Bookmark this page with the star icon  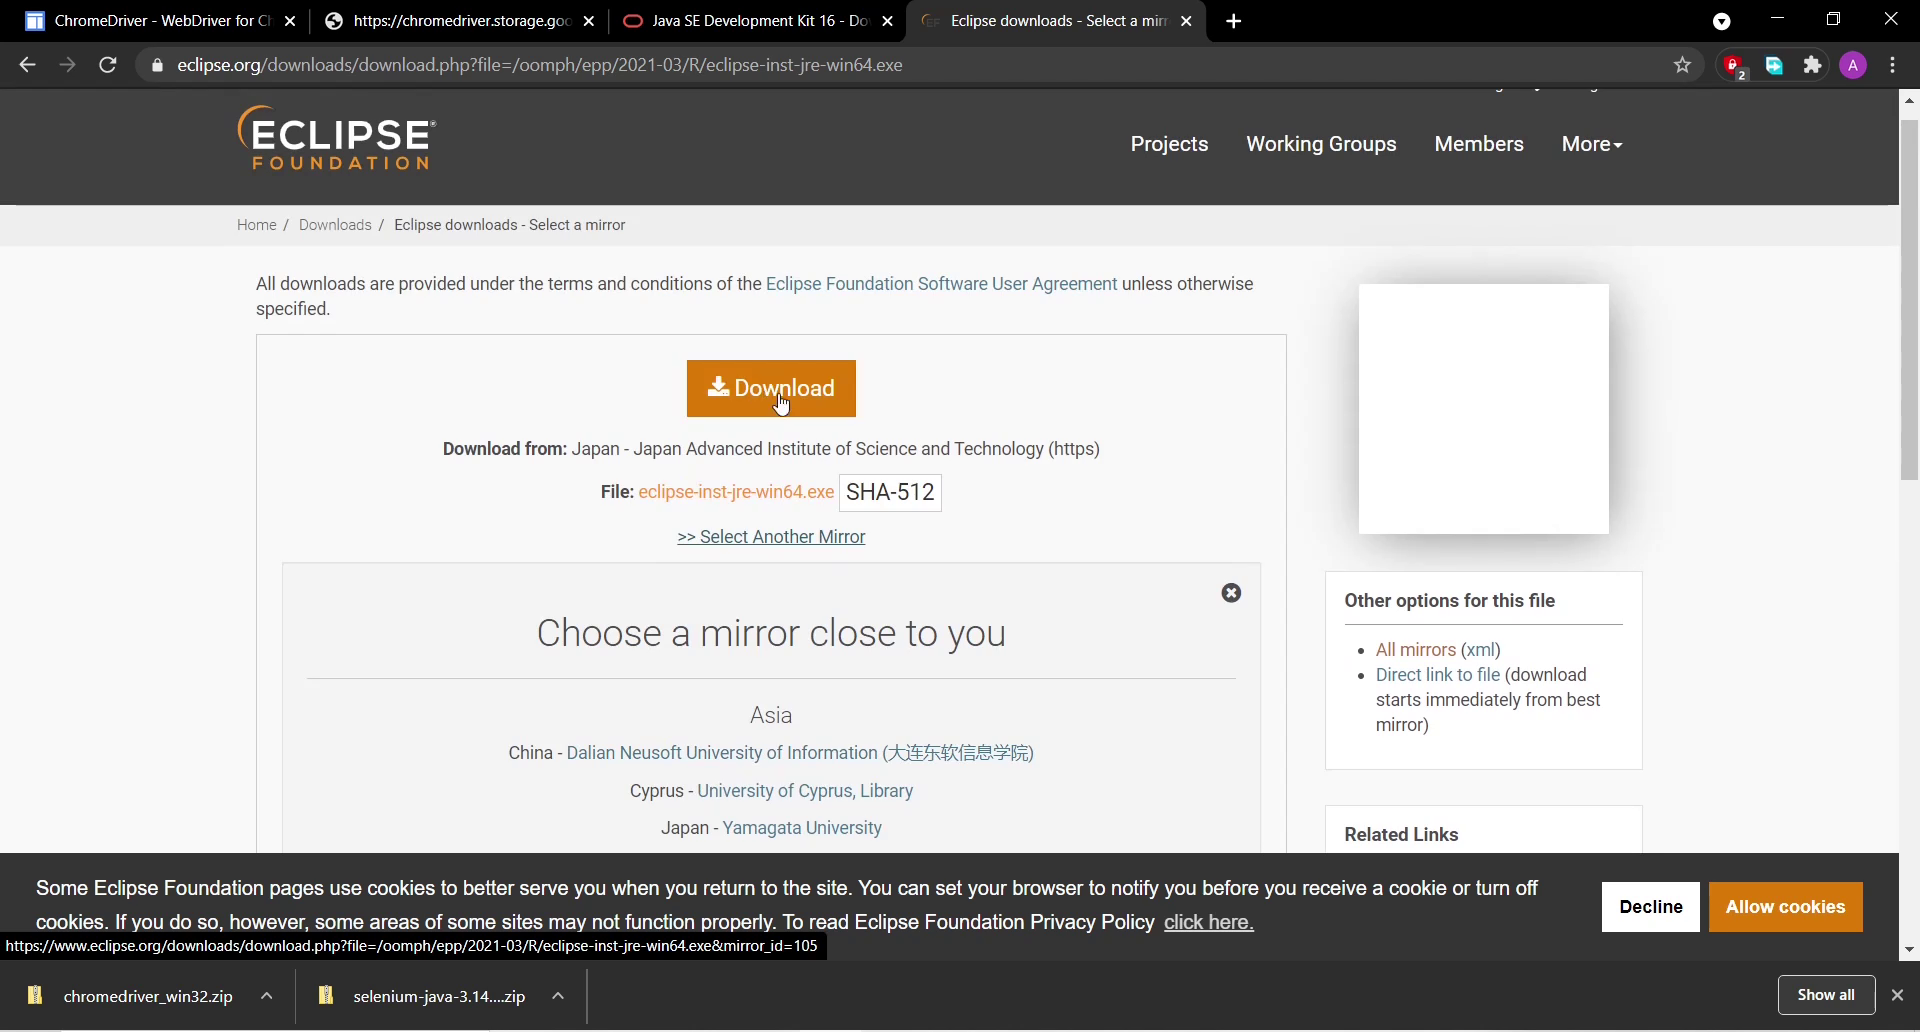point(1683,65)
